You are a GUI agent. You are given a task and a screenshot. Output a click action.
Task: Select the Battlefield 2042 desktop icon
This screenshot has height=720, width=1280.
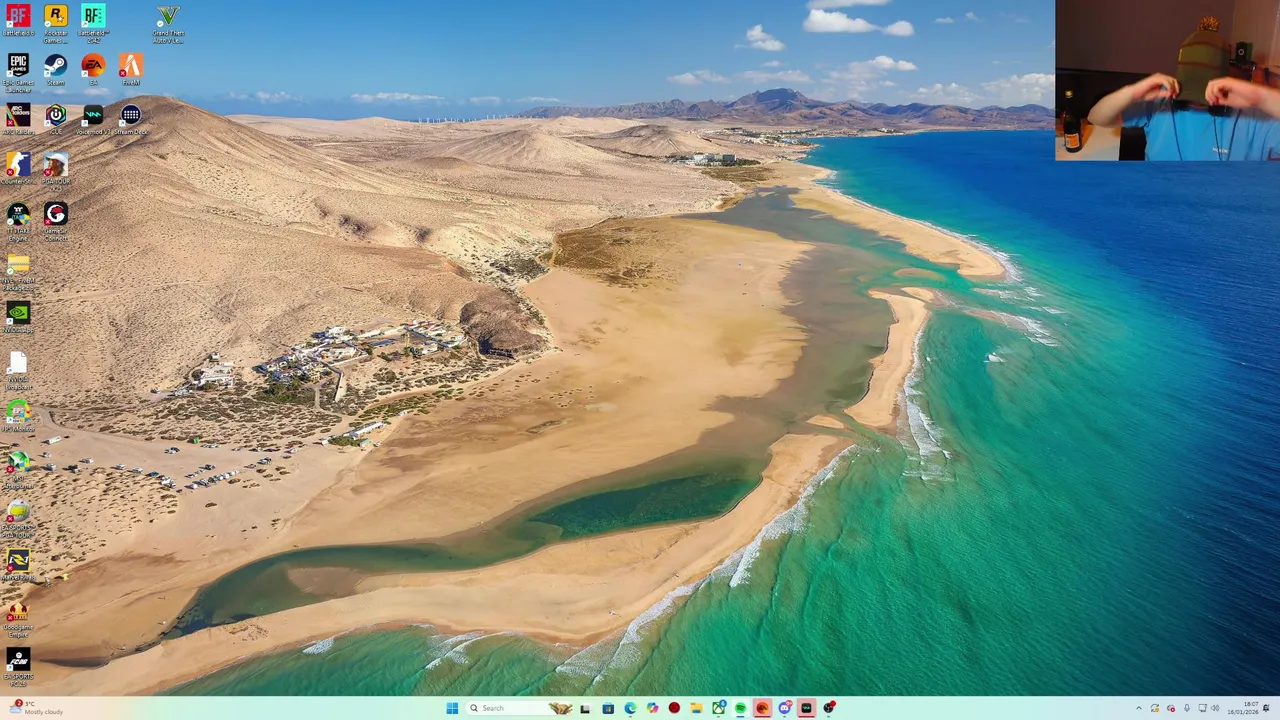pos(93,23)
